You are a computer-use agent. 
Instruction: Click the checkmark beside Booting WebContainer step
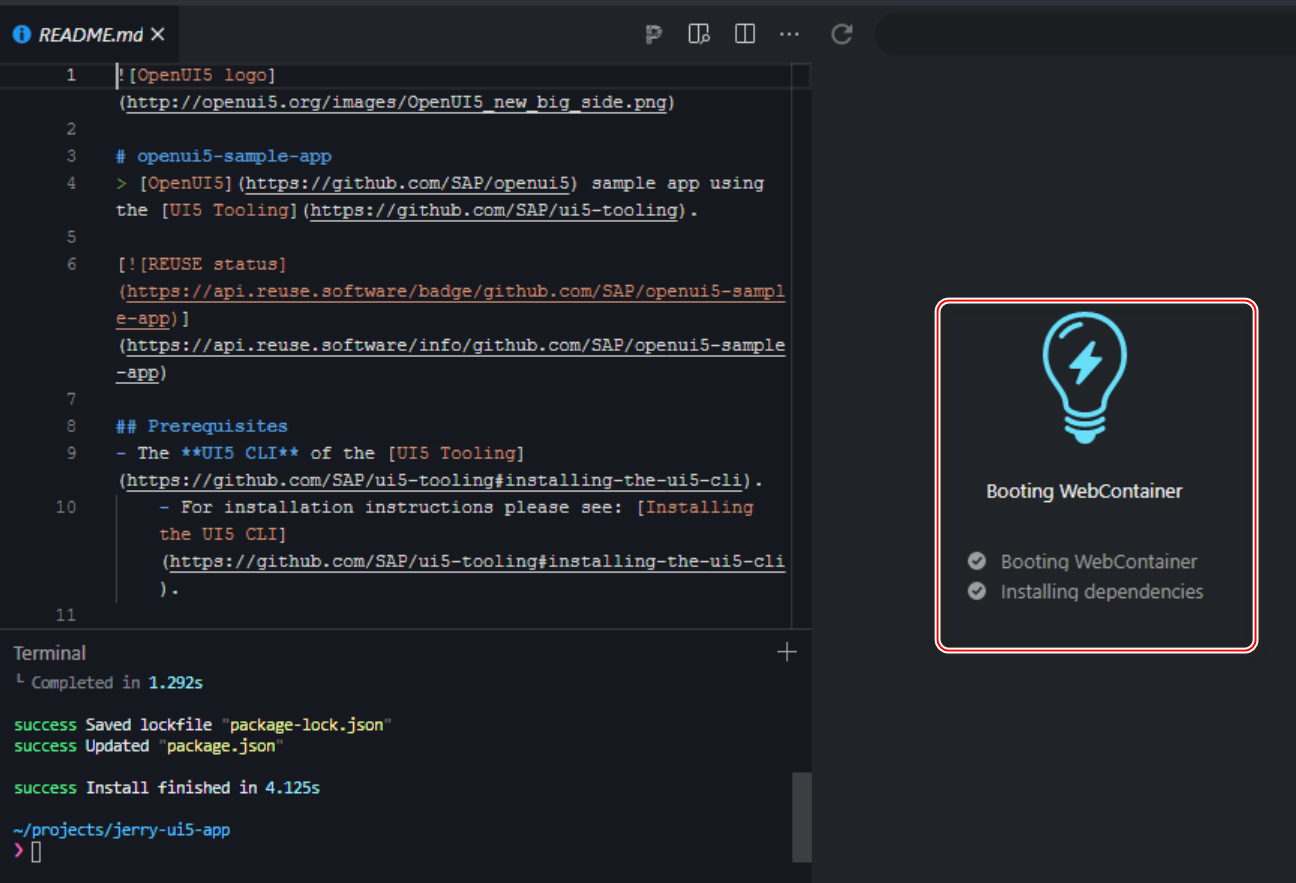[977, 561]
